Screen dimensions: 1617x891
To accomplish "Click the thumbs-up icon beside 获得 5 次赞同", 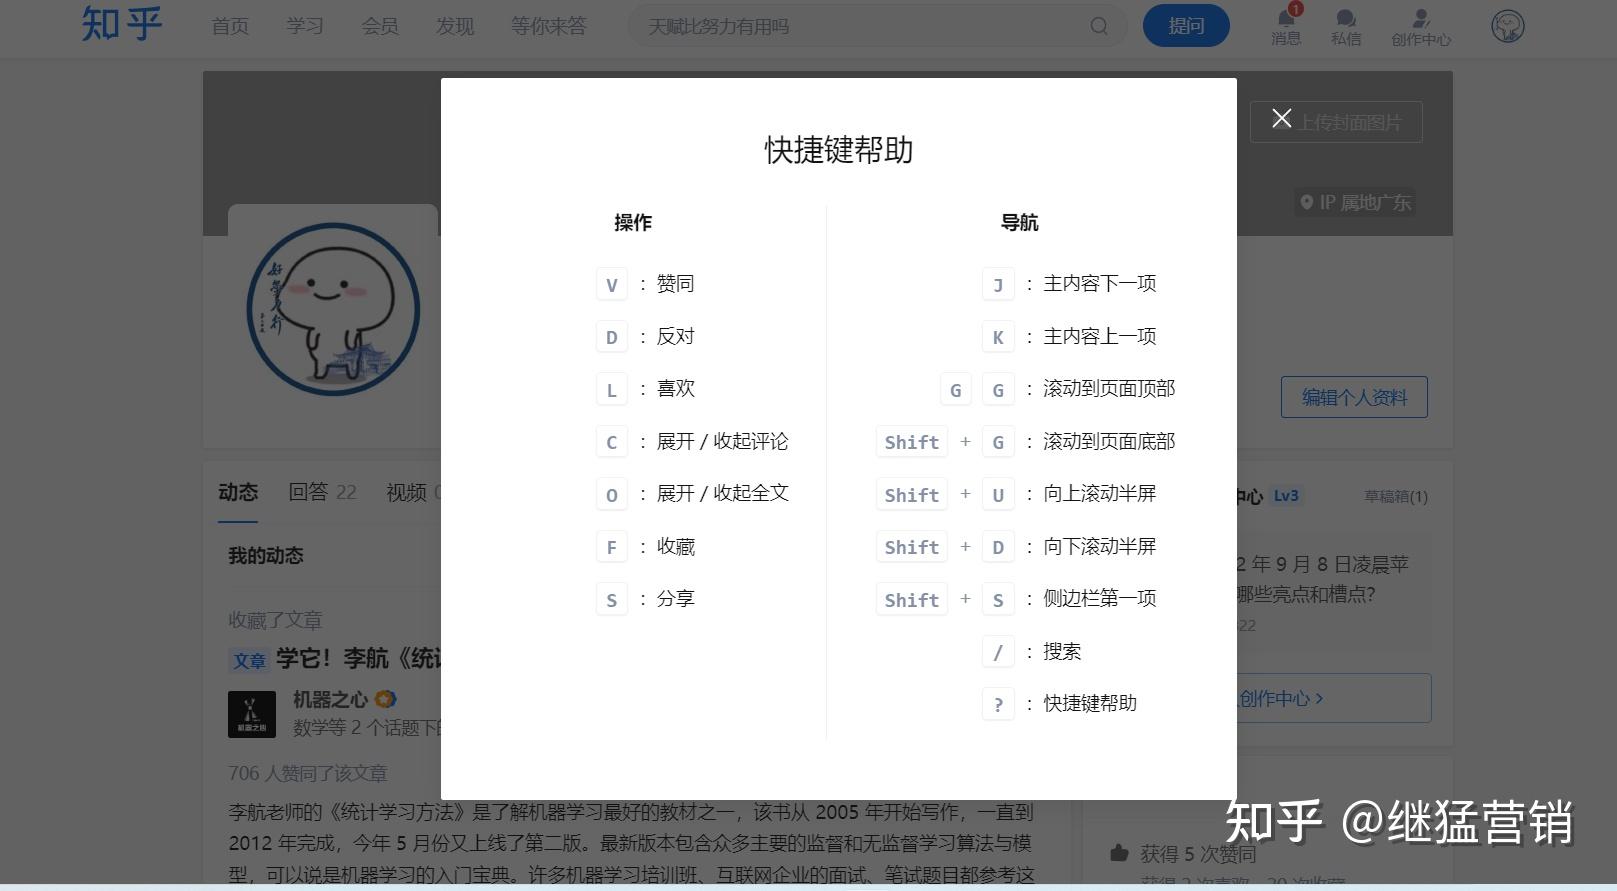I will click(x=1120, y=853).
